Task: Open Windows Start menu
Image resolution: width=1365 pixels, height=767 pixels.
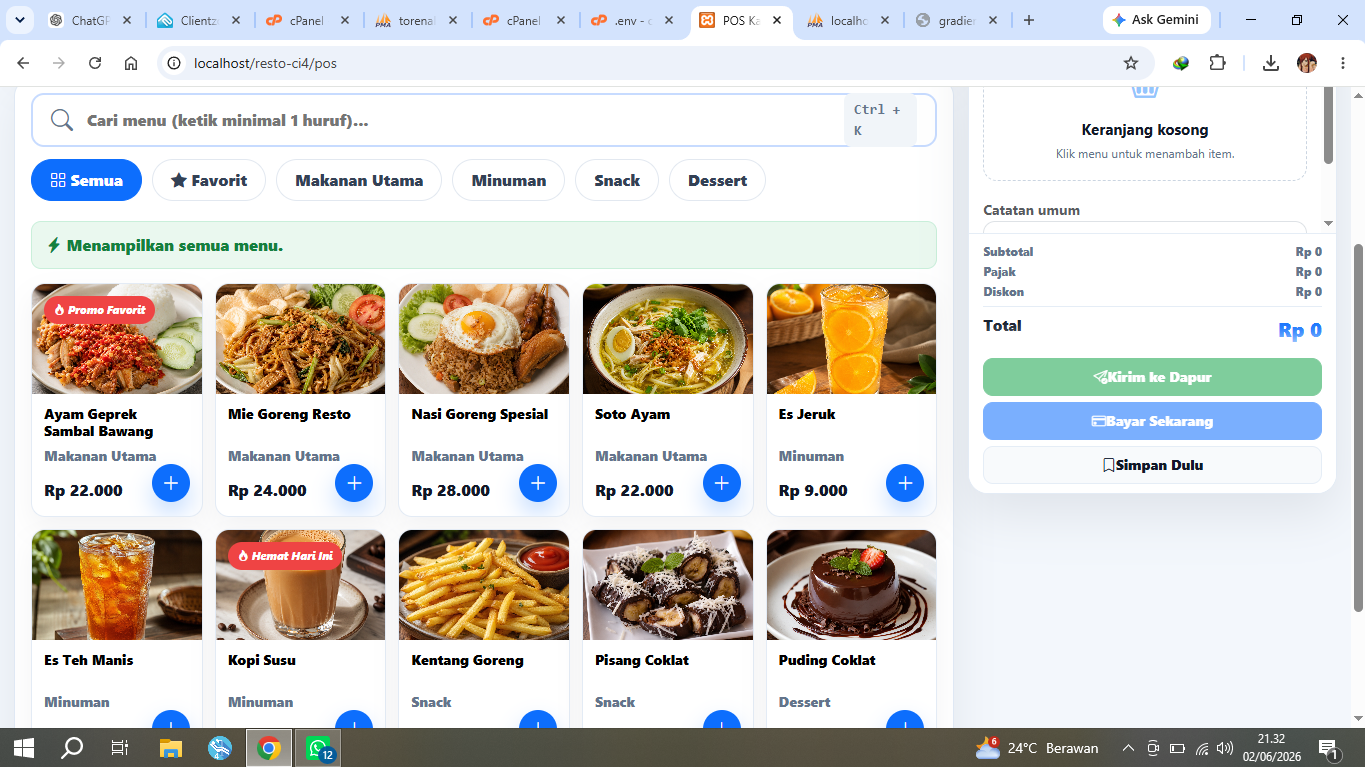Action: pos(23,747)
